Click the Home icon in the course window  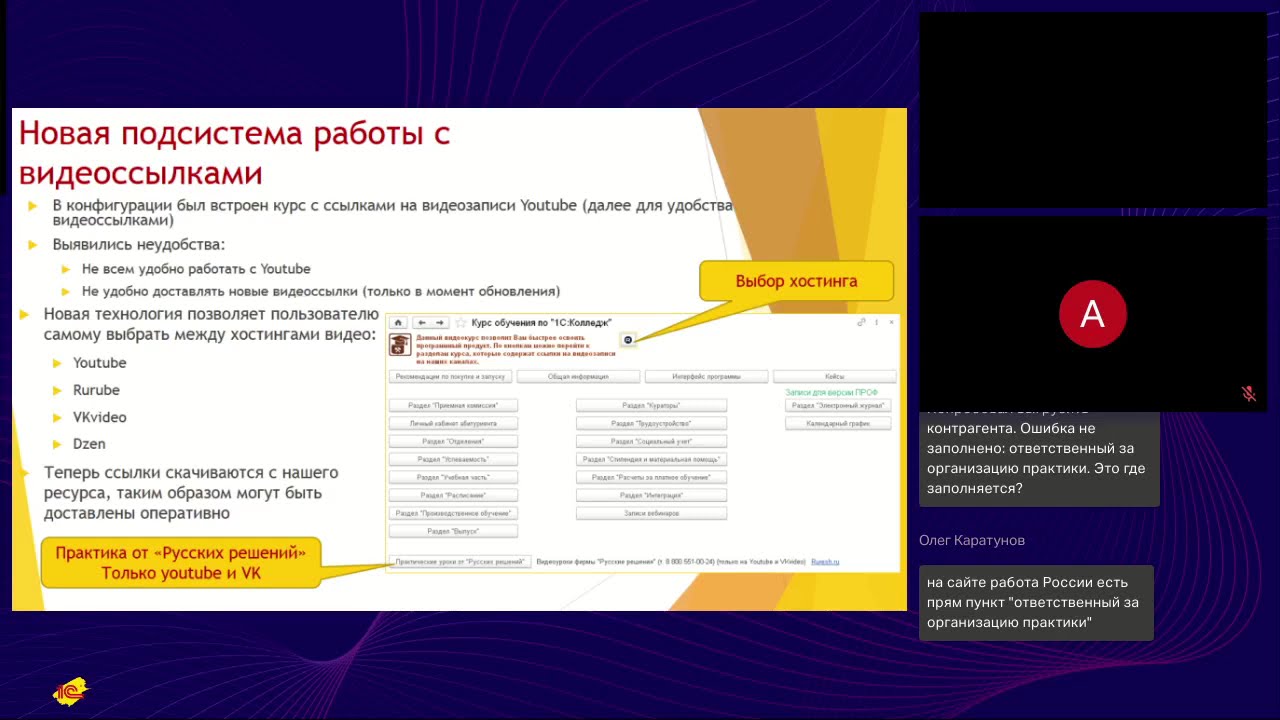pos(398,323)
